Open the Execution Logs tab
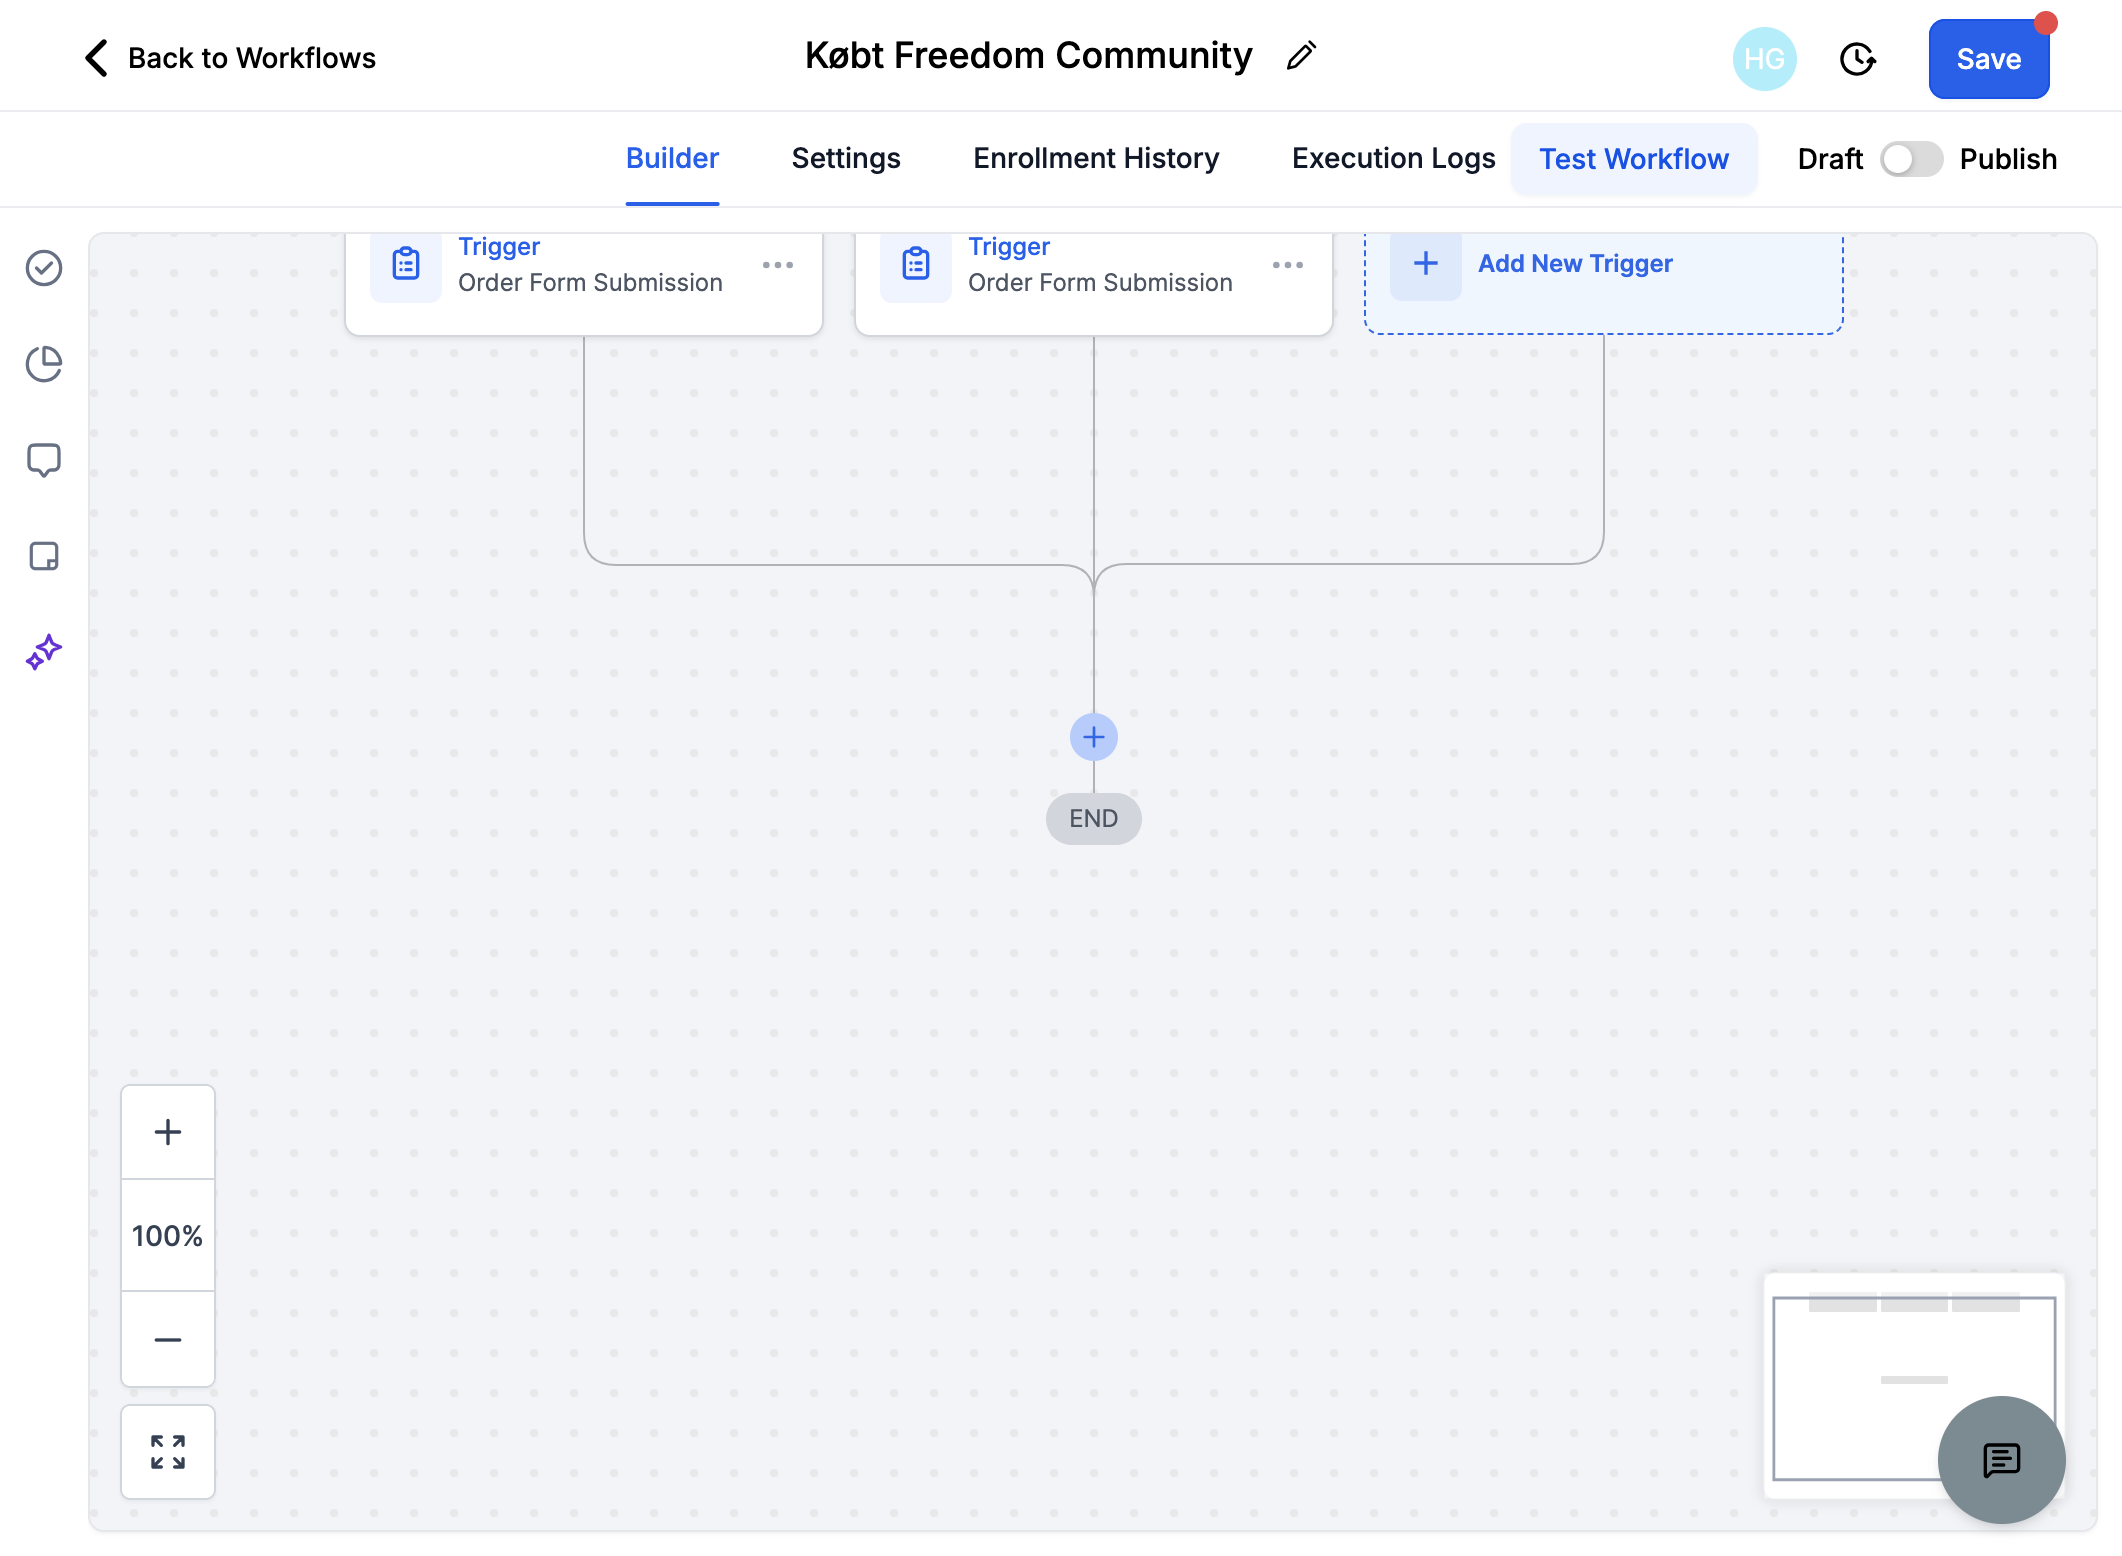This screenshot has height=1556, width=2122. pos(1394,159)
